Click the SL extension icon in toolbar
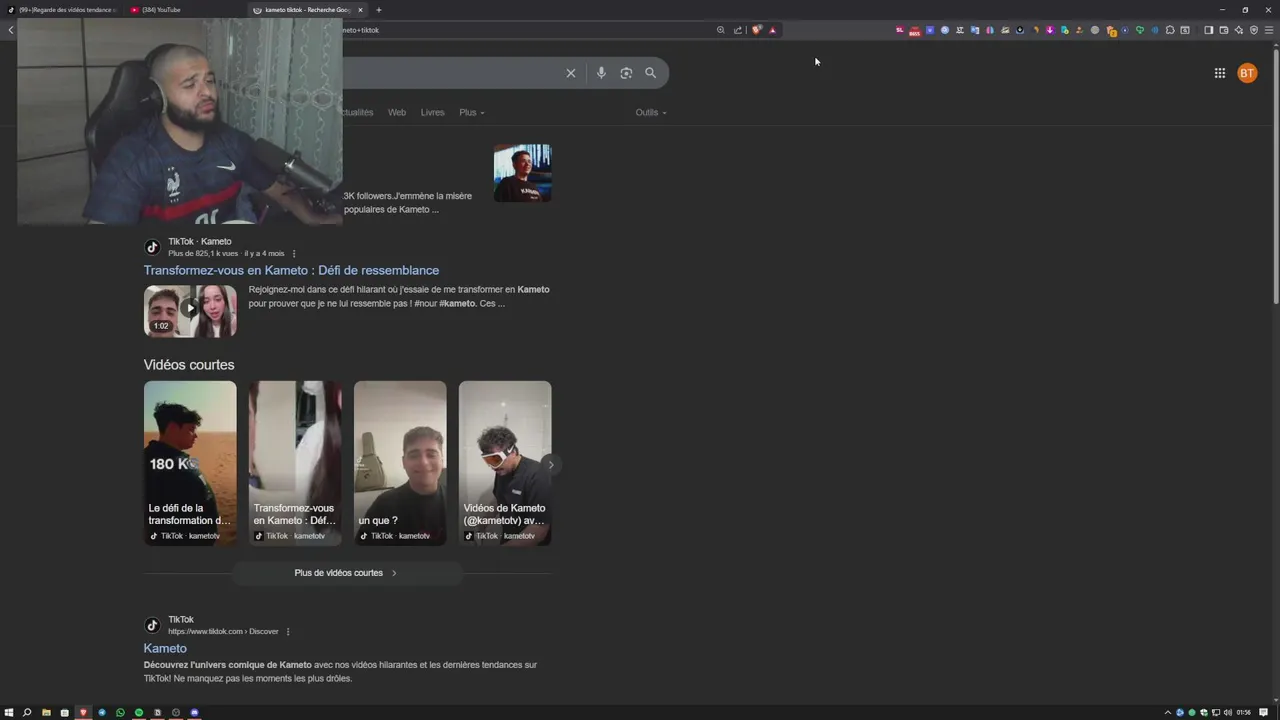Screen dimensions: 1280x720 (x=899, y=30)
